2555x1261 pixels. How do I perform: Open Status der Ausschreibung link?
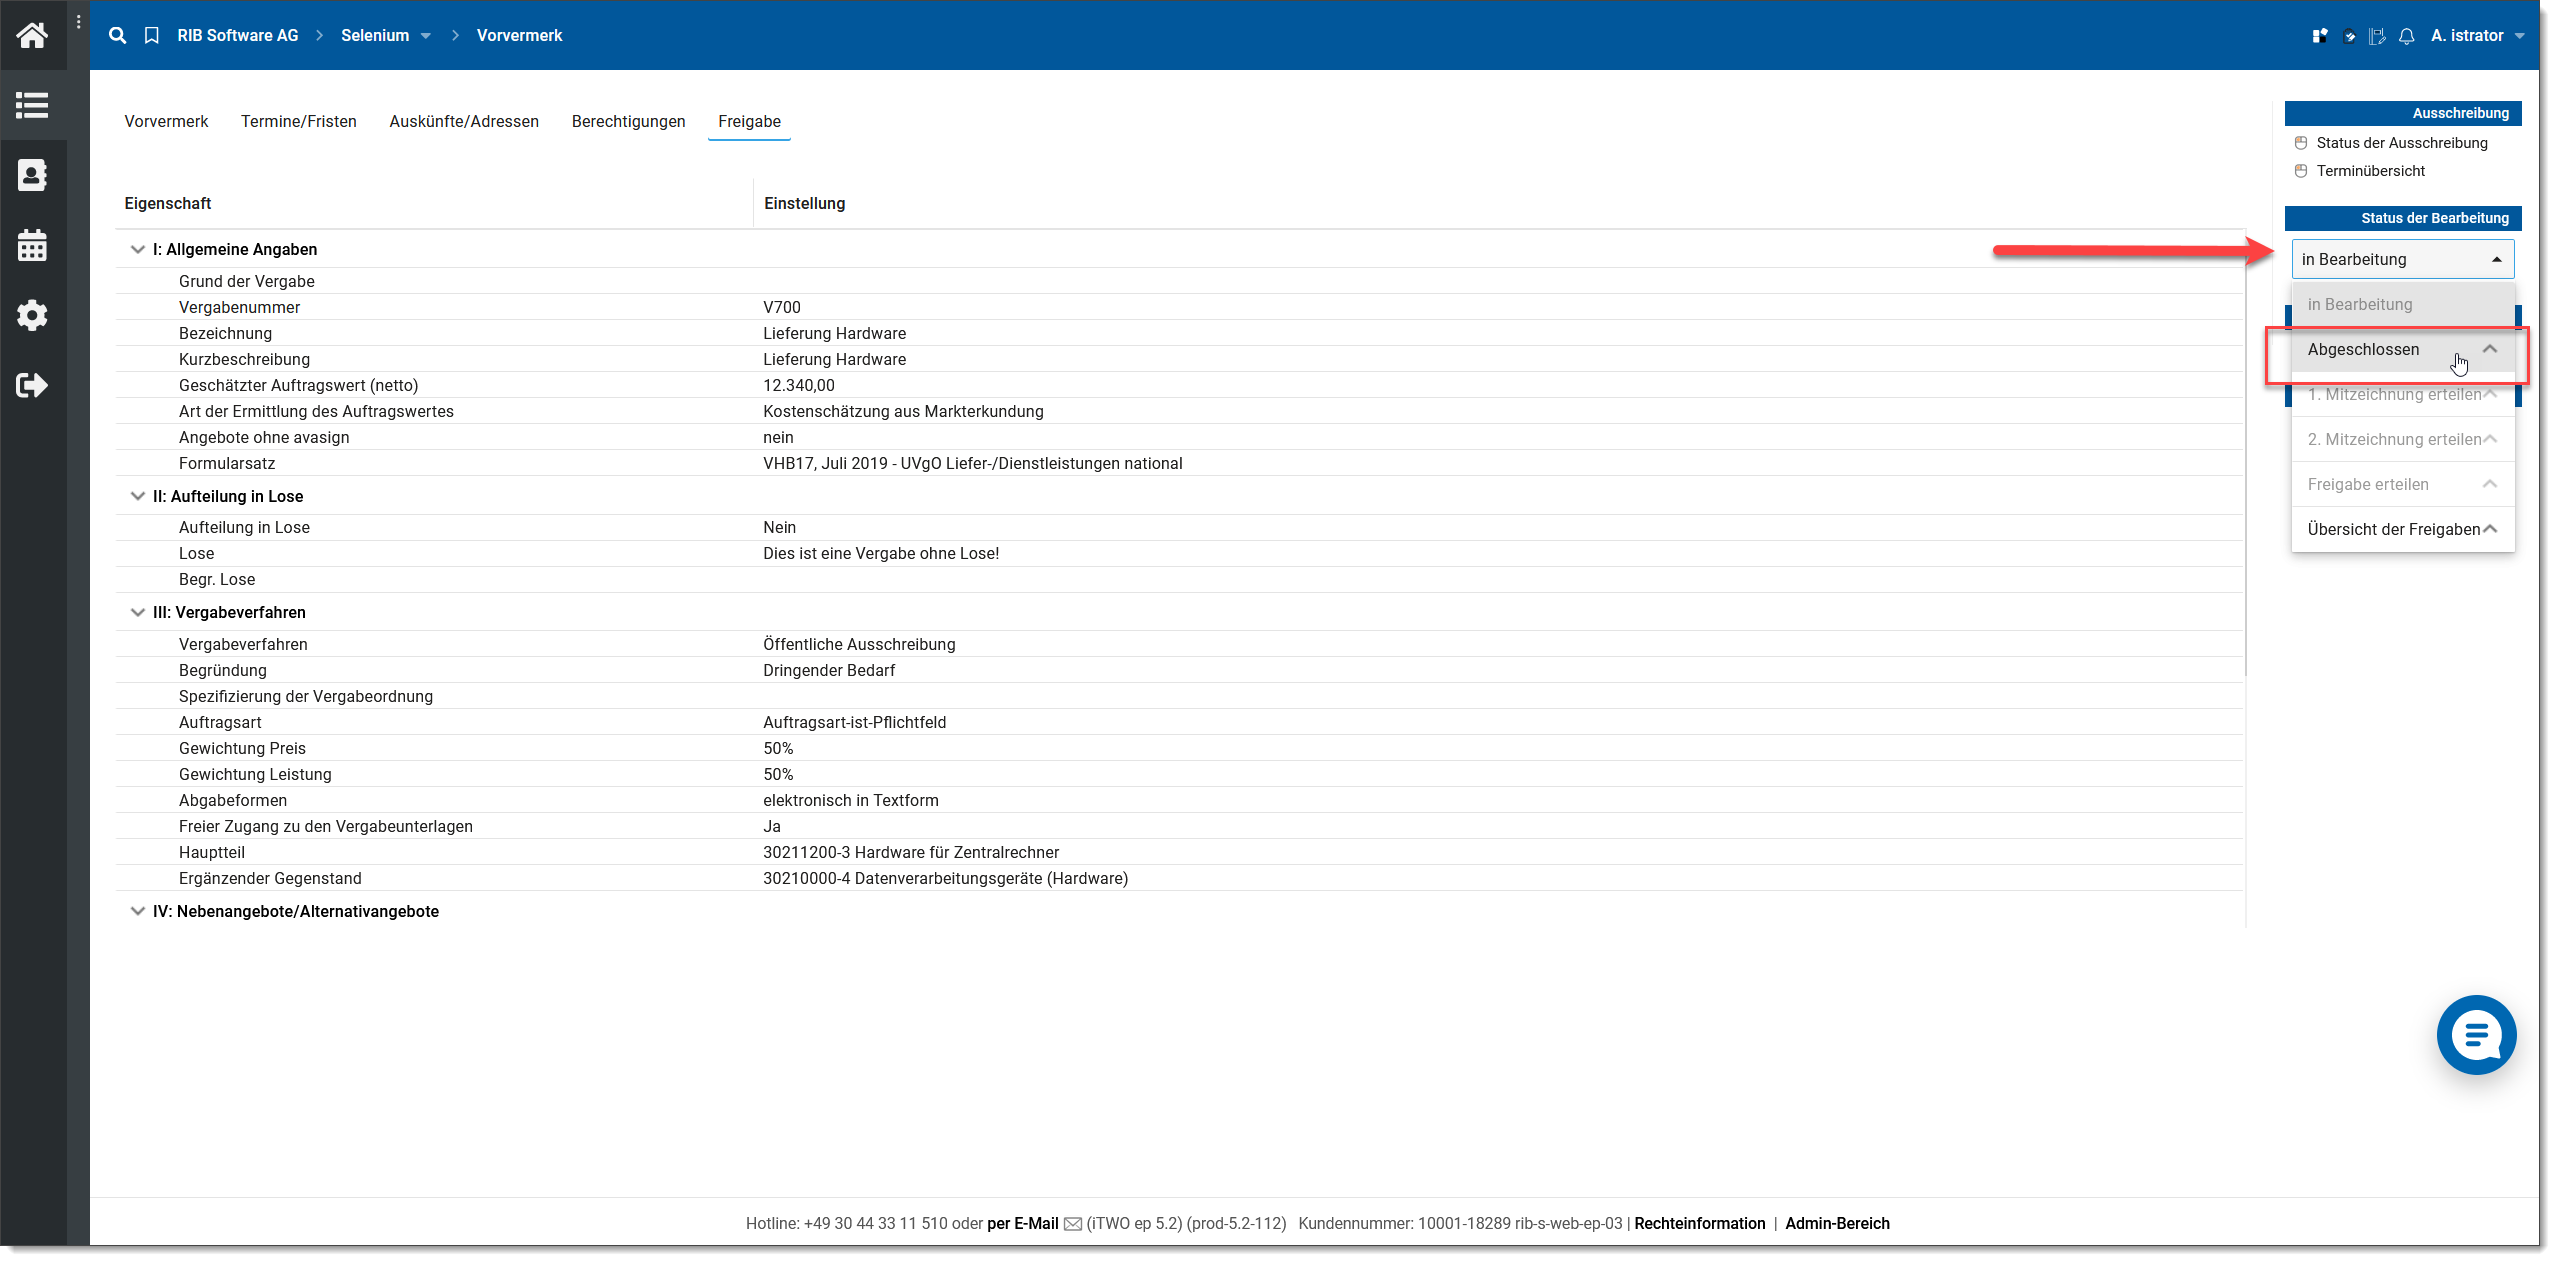(2401, 143)
